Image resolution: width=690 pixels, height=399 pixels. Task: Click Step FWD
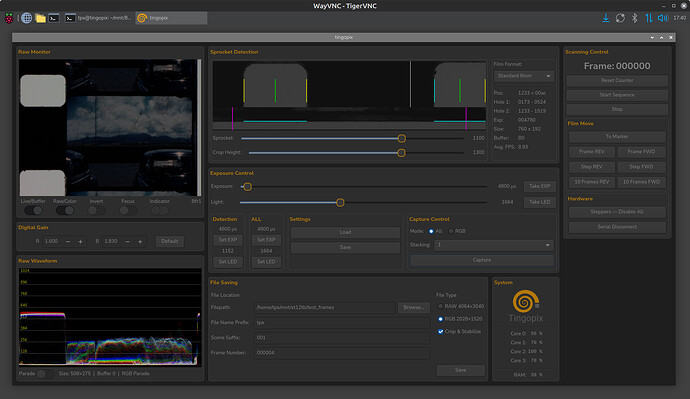coord(641,167)
